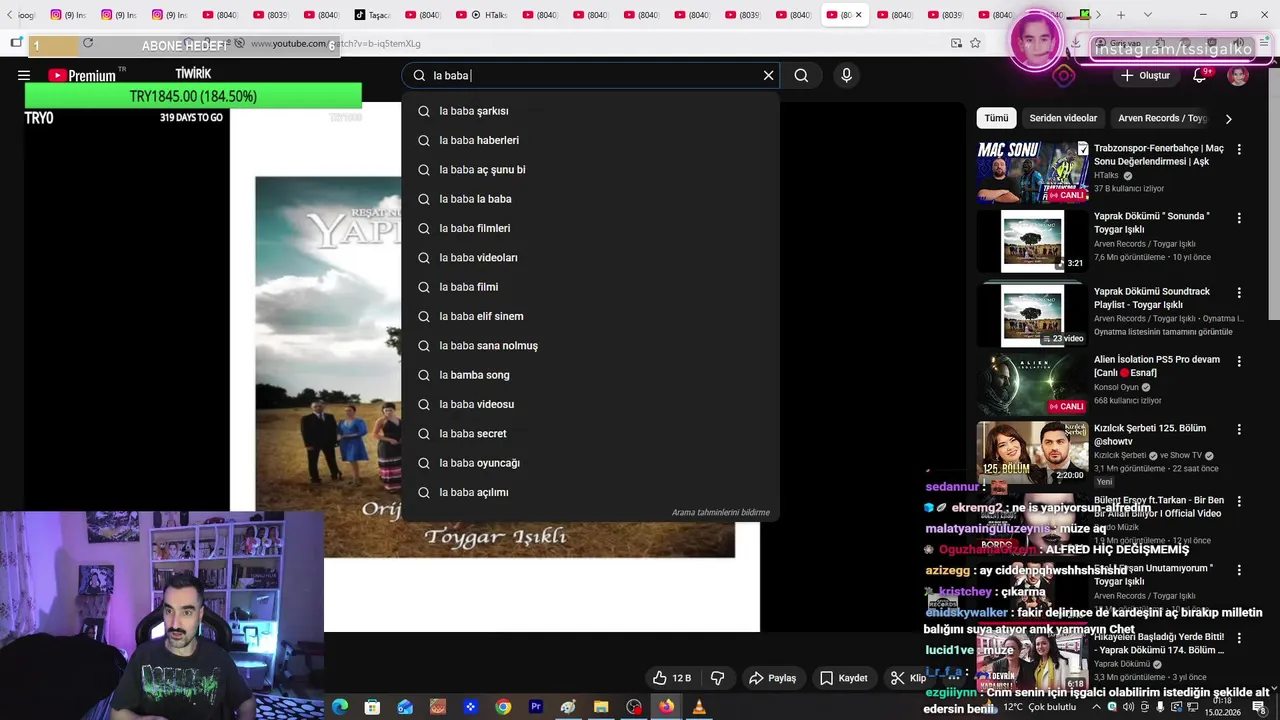Select suggestion 'la baba filmleri'

[x=590, y=228]
